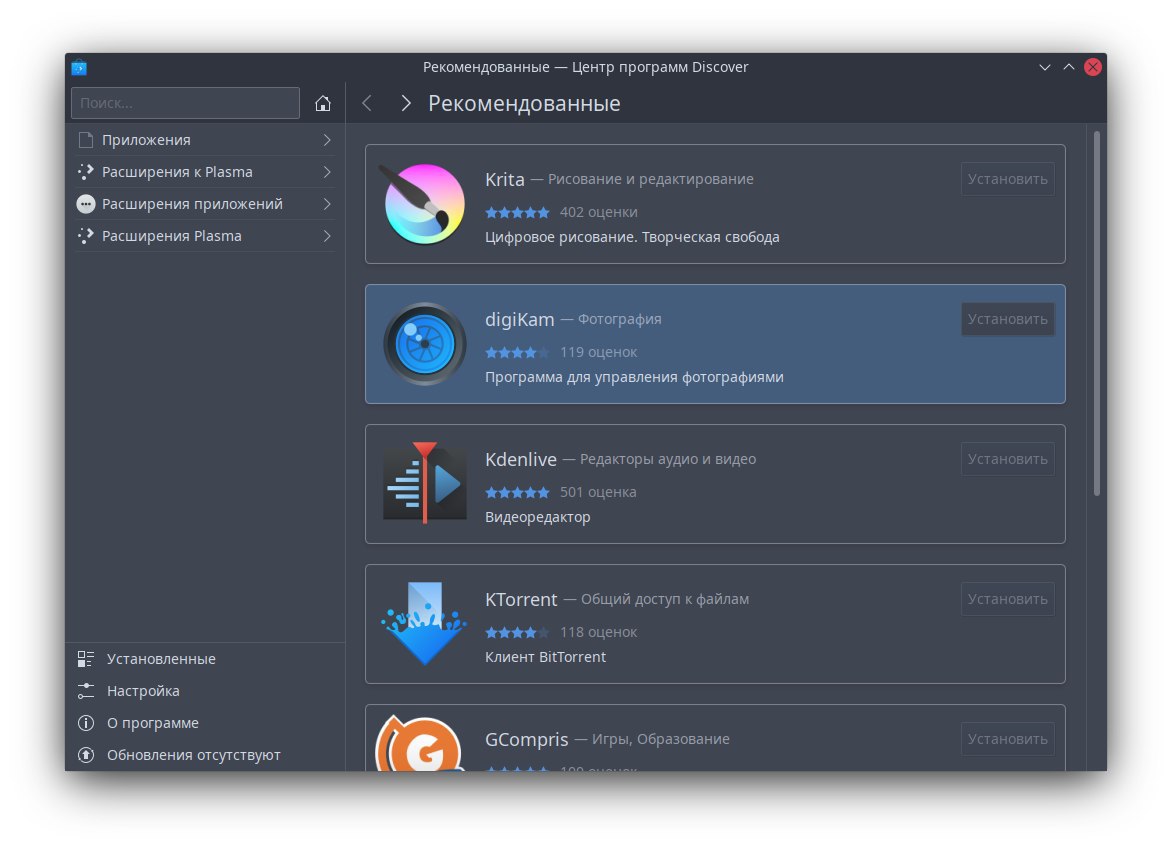Viewport: 1172px width, 848px height.
Task: Click Krita's star rating
Action: (517, 212)
